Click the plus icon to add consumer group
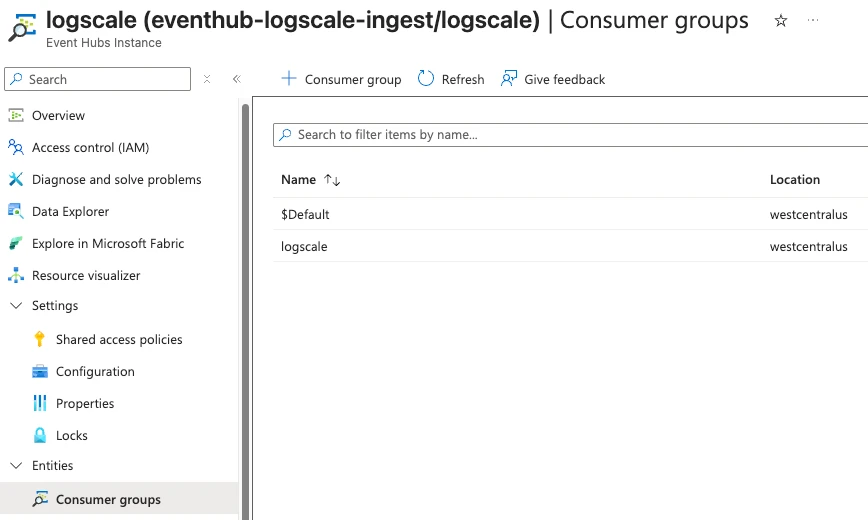 [x=289, y=79]
